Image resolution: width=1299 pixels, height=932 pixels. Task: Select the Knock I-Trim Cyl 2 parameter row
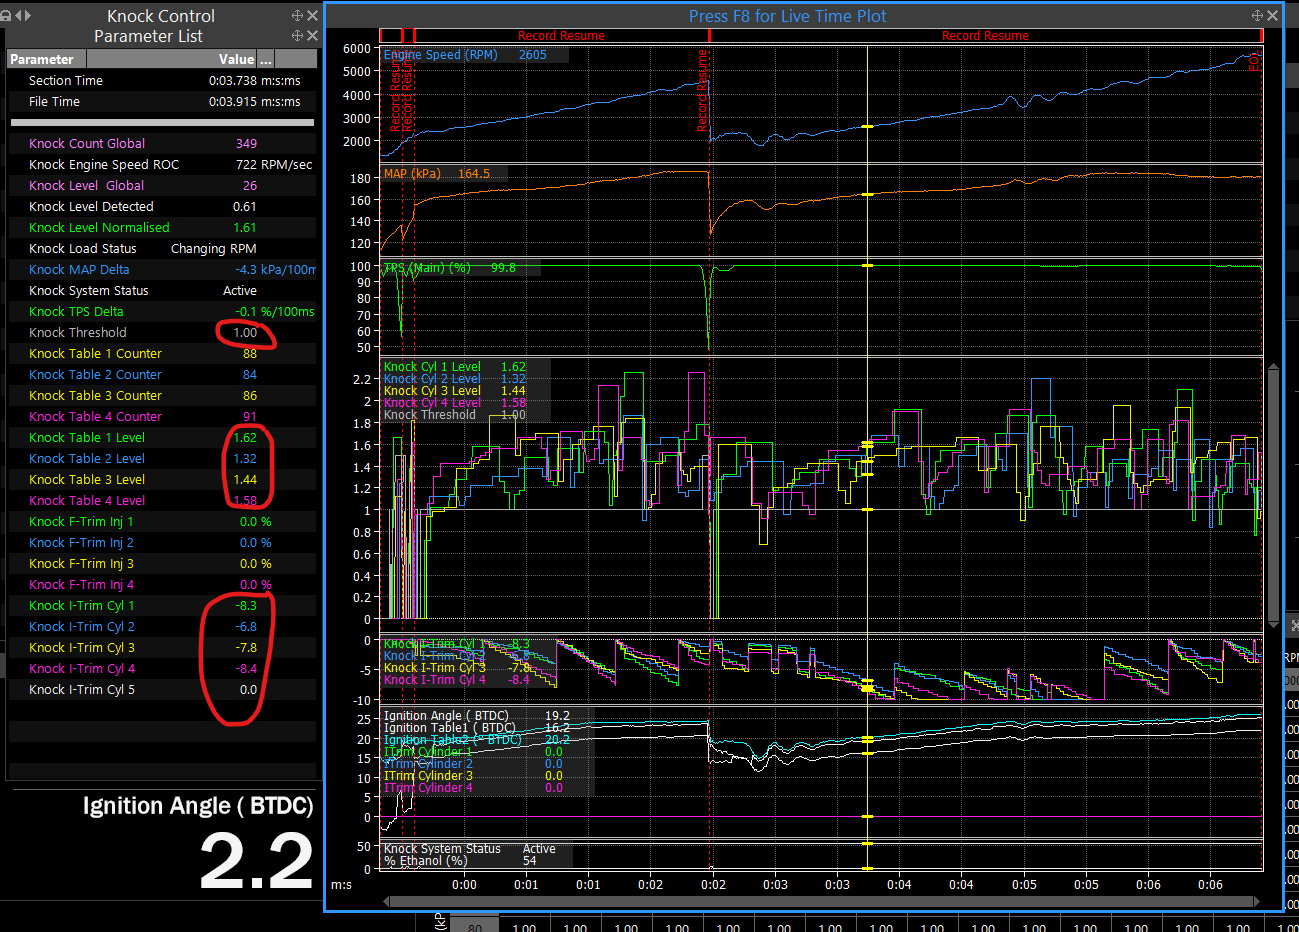pyautogui.click(x=162, y=626)
